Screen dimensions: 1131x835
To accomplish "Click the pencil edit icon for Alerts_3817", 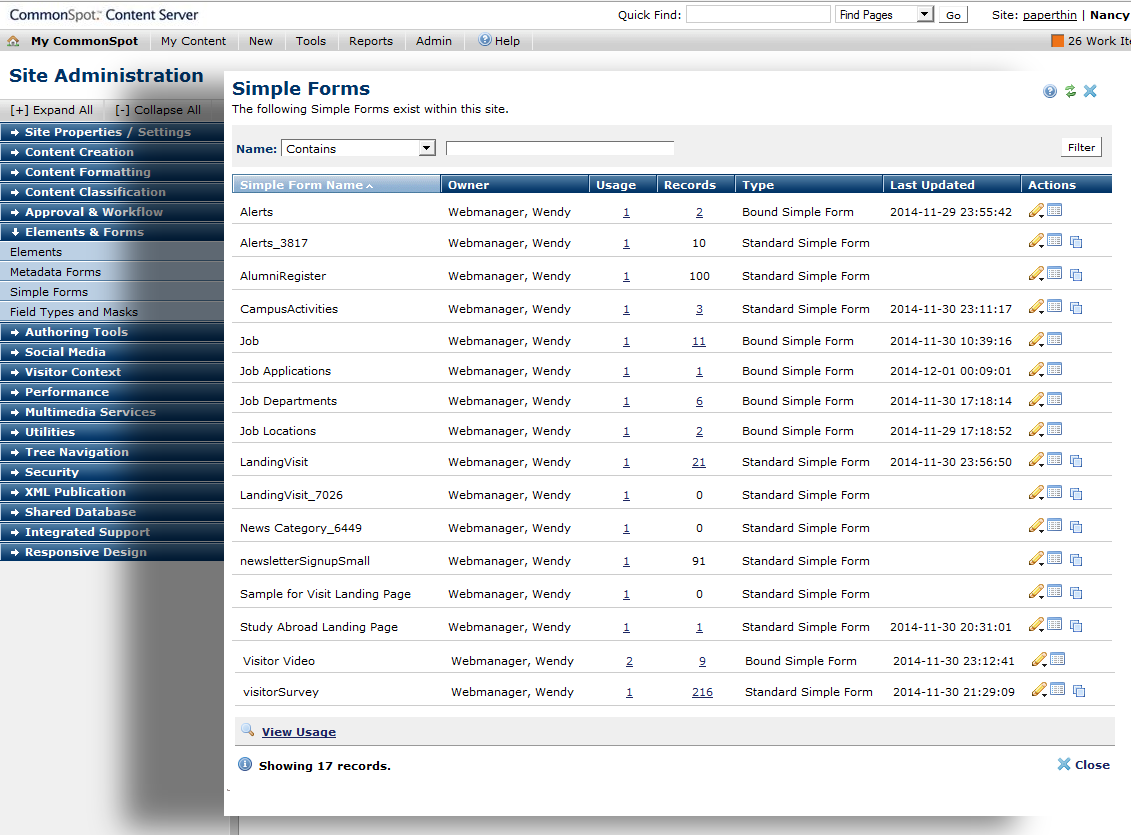I will [1037, 241].
